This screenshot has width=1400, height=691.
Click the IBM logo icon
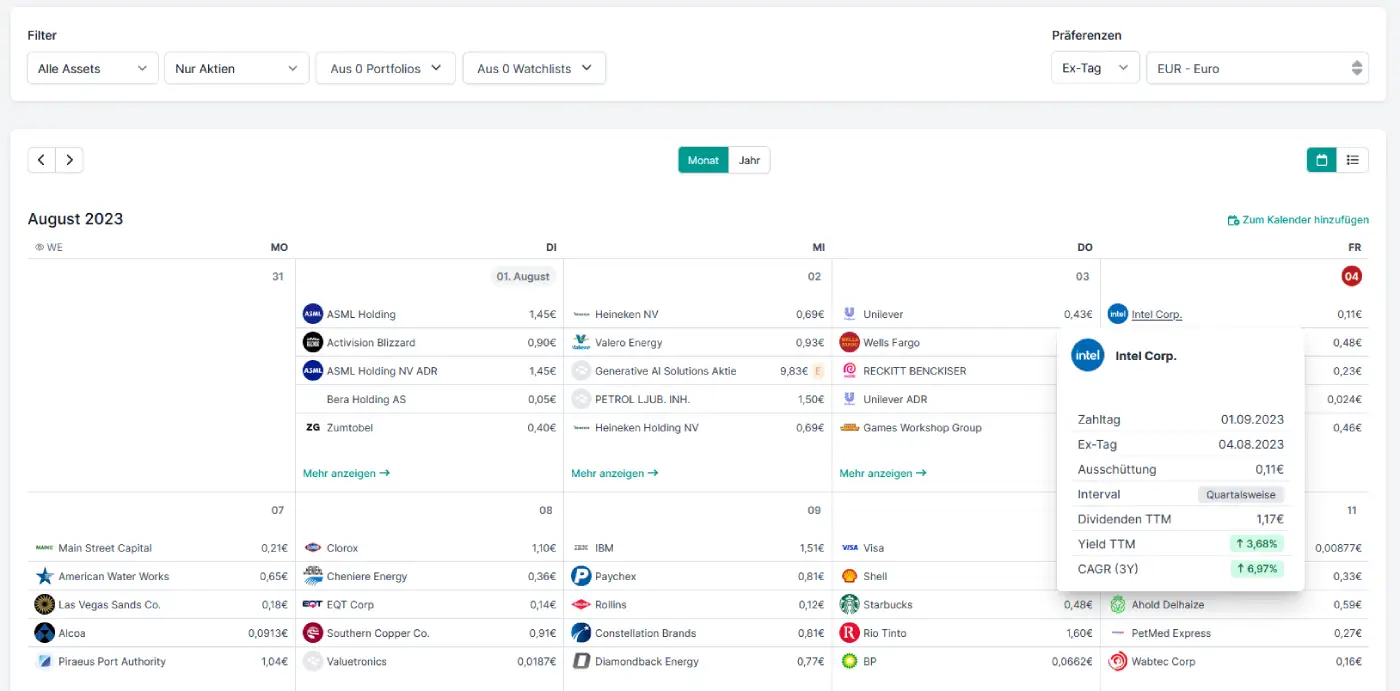point(582,547)
